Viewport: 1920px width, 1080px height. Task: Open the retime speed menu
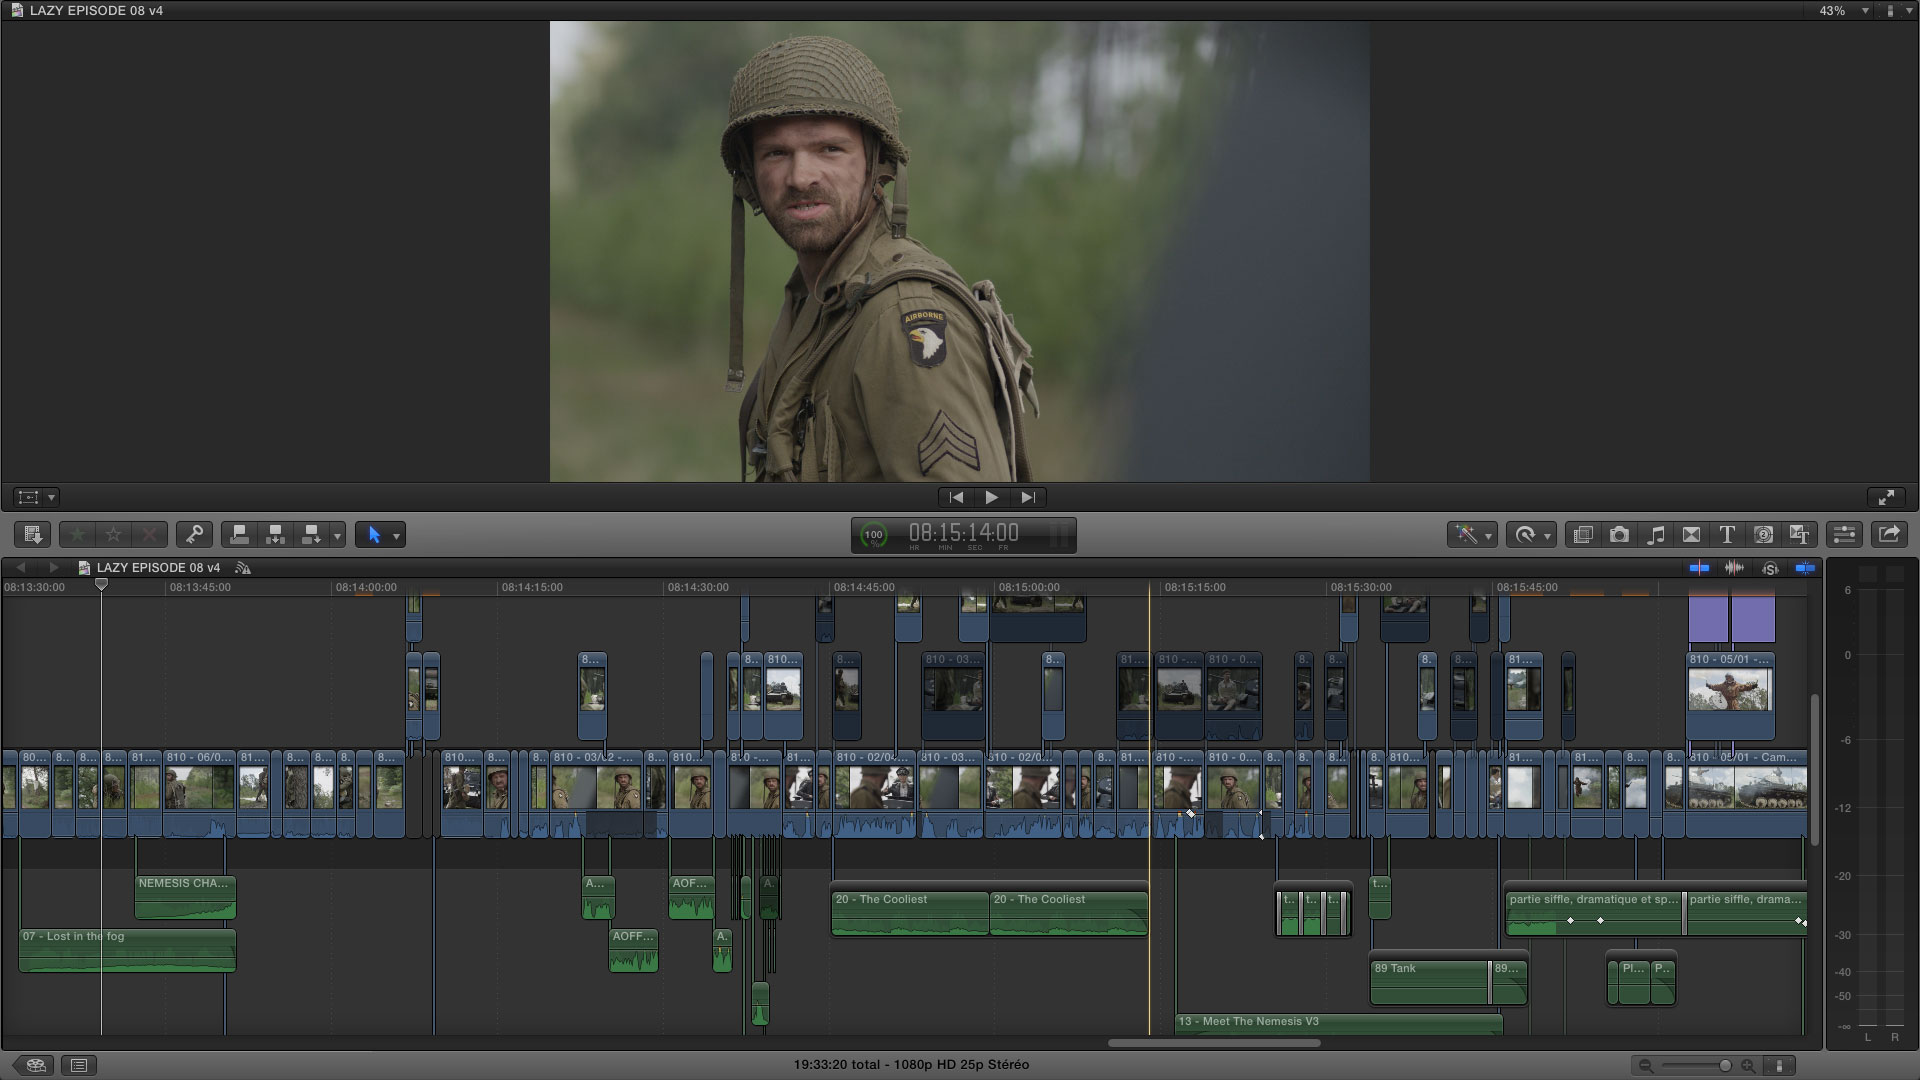pyautogui.click(x=1531, y=535)
